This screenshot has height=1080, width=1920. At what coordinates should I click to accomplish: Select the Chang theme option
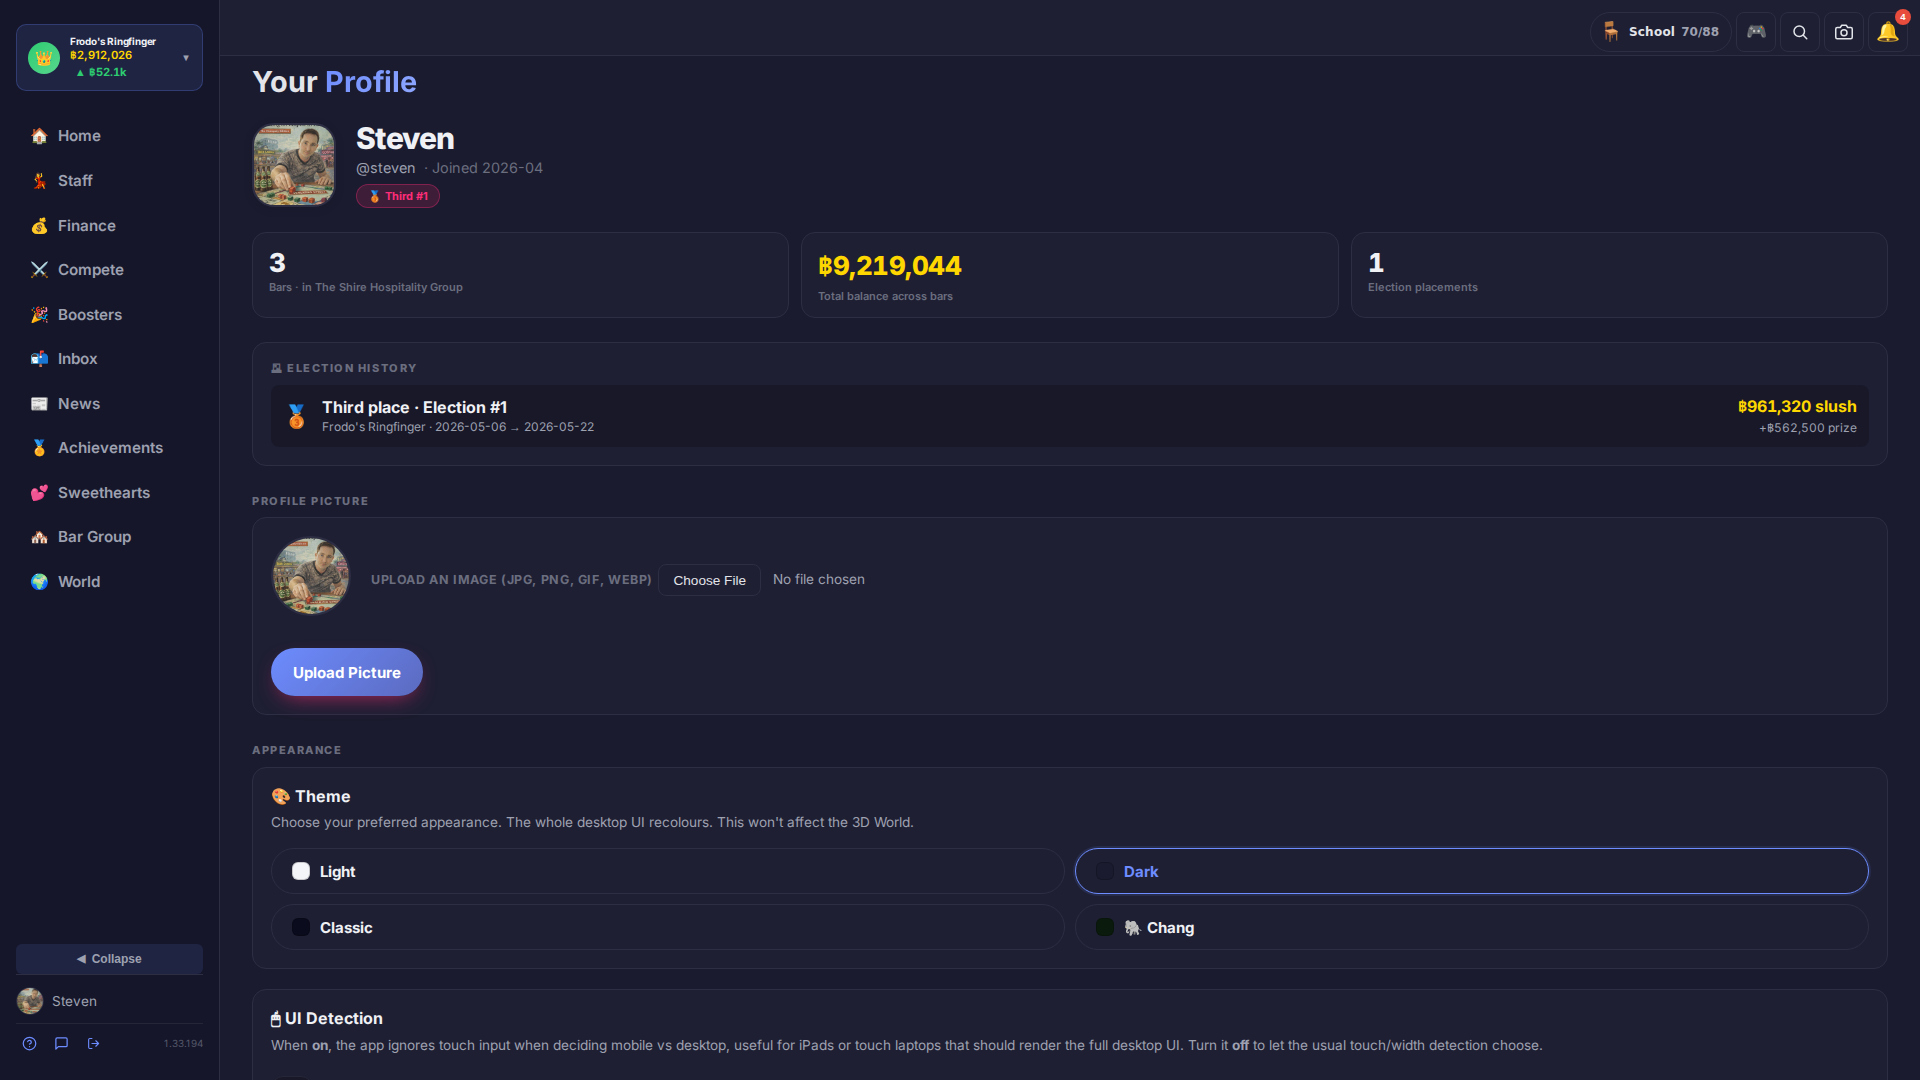tap(1471, 927)
